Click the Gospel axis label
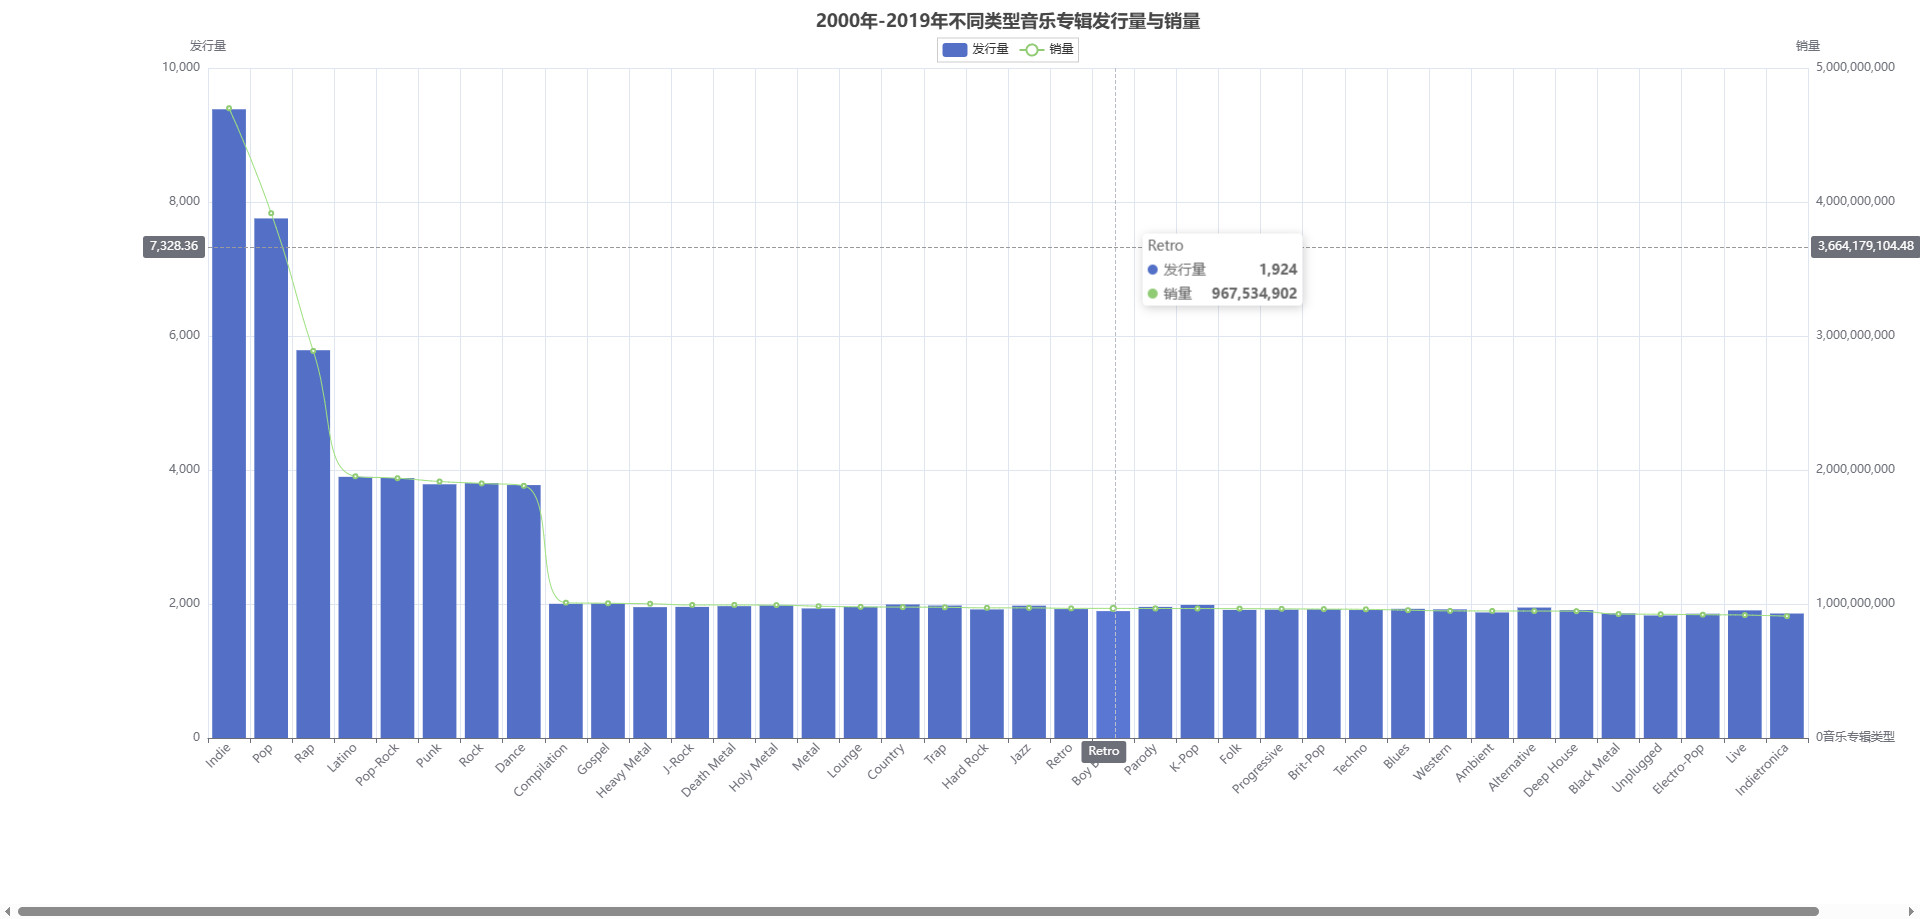 pyautogui.click(x=593, y=759)
